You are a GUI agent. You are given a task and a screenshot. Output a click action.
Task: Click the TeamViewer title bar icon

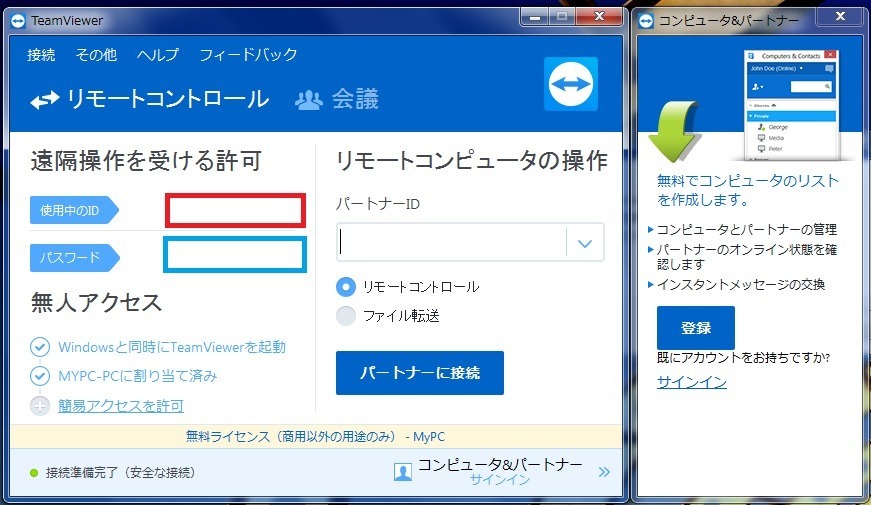pos(18,21)
